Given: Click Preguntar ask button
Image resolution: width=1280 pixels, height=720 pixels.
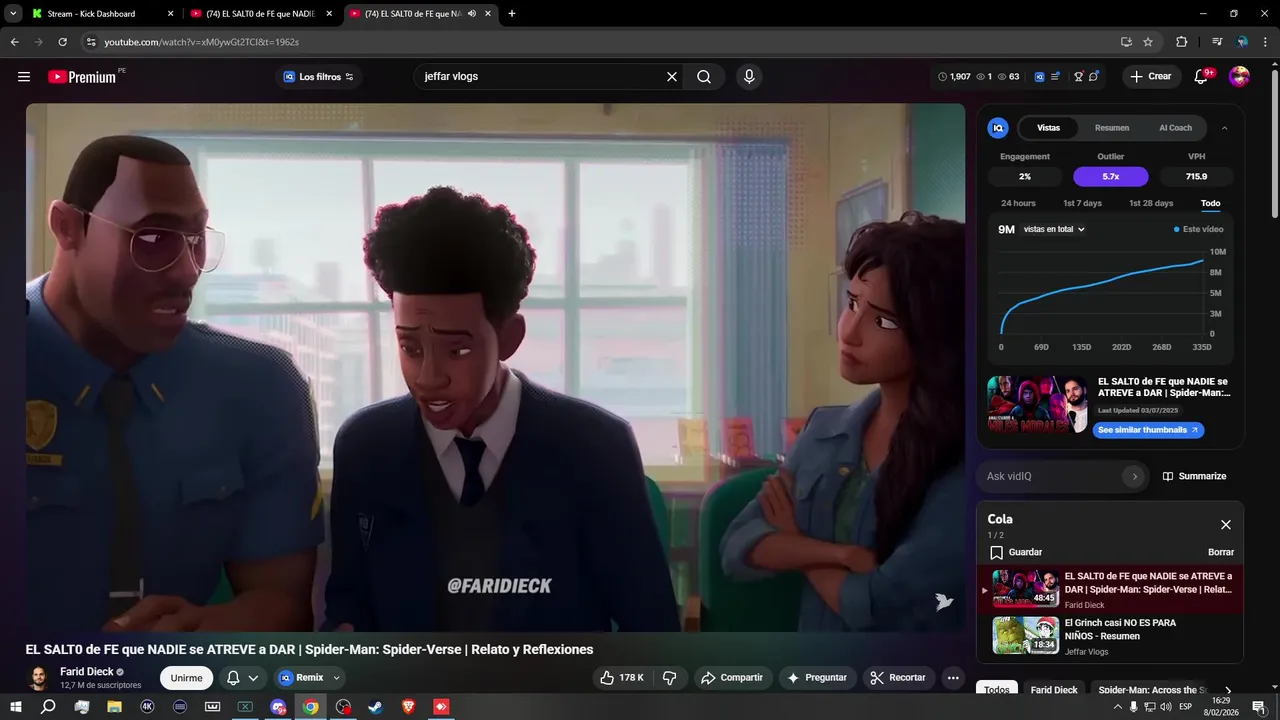Looking at the screenshot, I should tap(817, 678).
